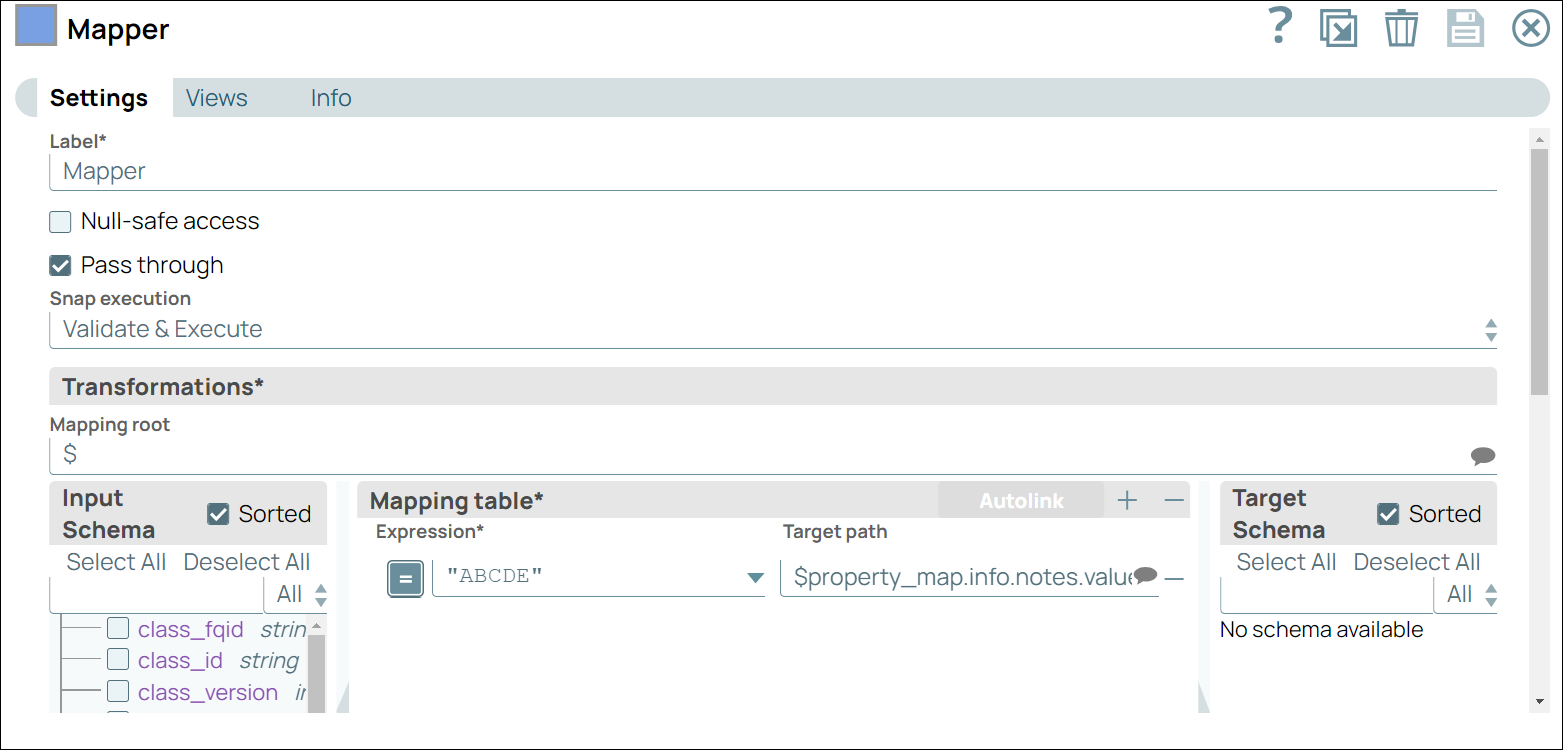Save the snap settings with the disk icon

(1465, 27)
